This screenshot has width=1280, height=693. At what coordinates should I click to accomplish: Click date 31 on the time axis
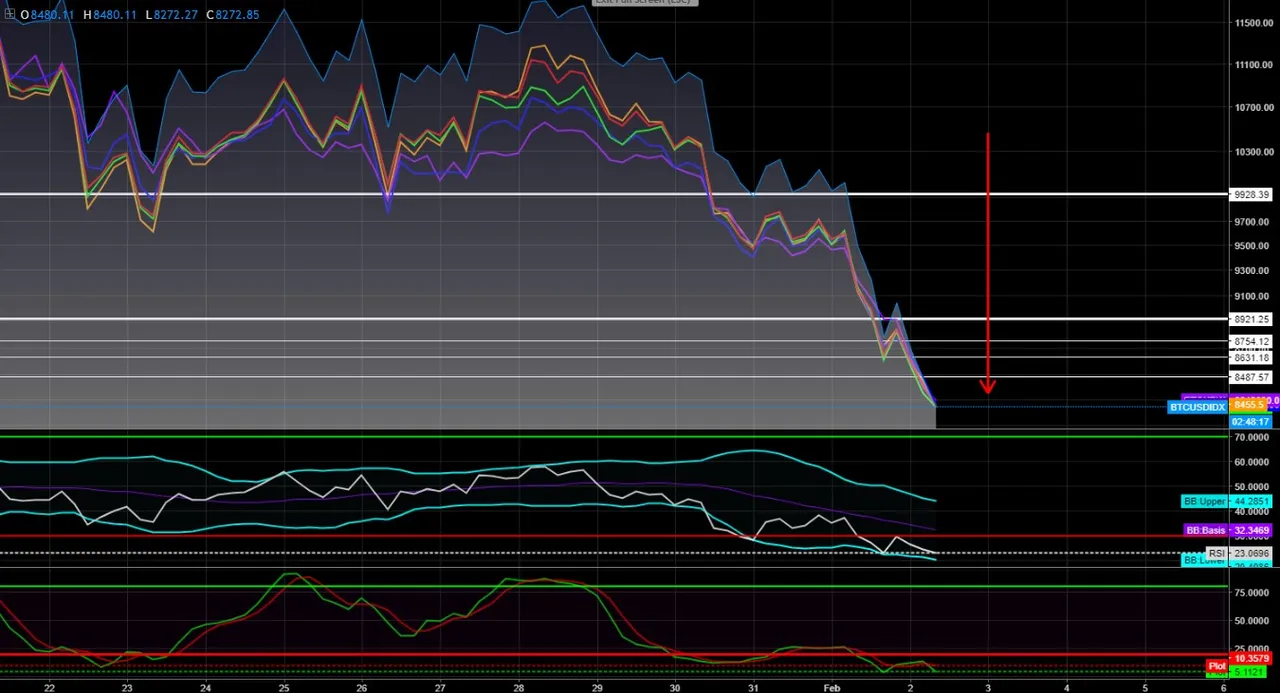coord(753,687)
